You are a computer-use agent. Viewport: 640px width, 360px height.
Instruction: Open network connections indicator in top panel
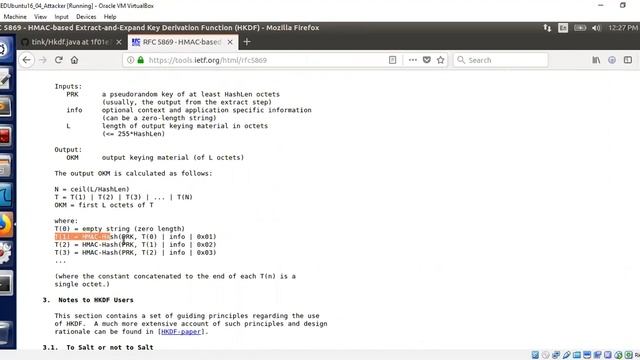click(x=547, y=28)
